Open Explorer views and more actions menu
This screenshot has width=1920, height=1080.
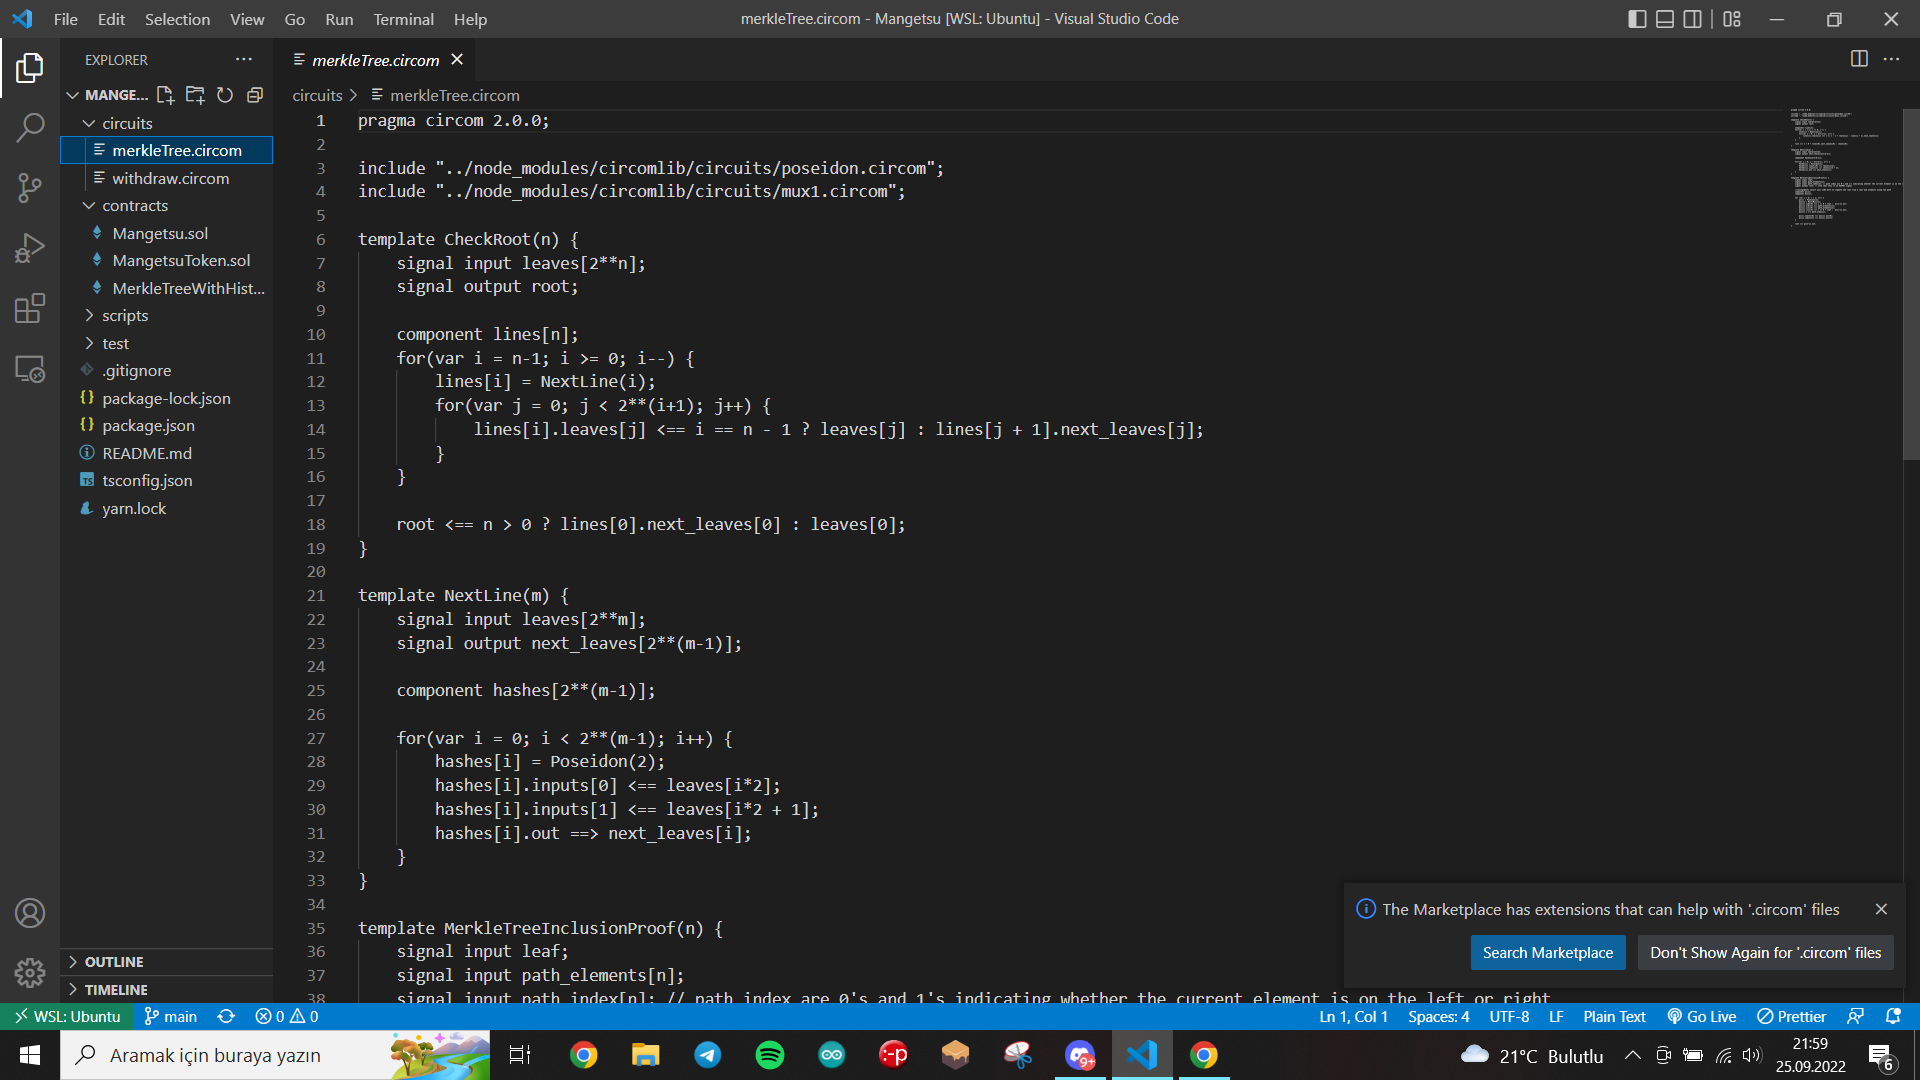pos(244,60)
